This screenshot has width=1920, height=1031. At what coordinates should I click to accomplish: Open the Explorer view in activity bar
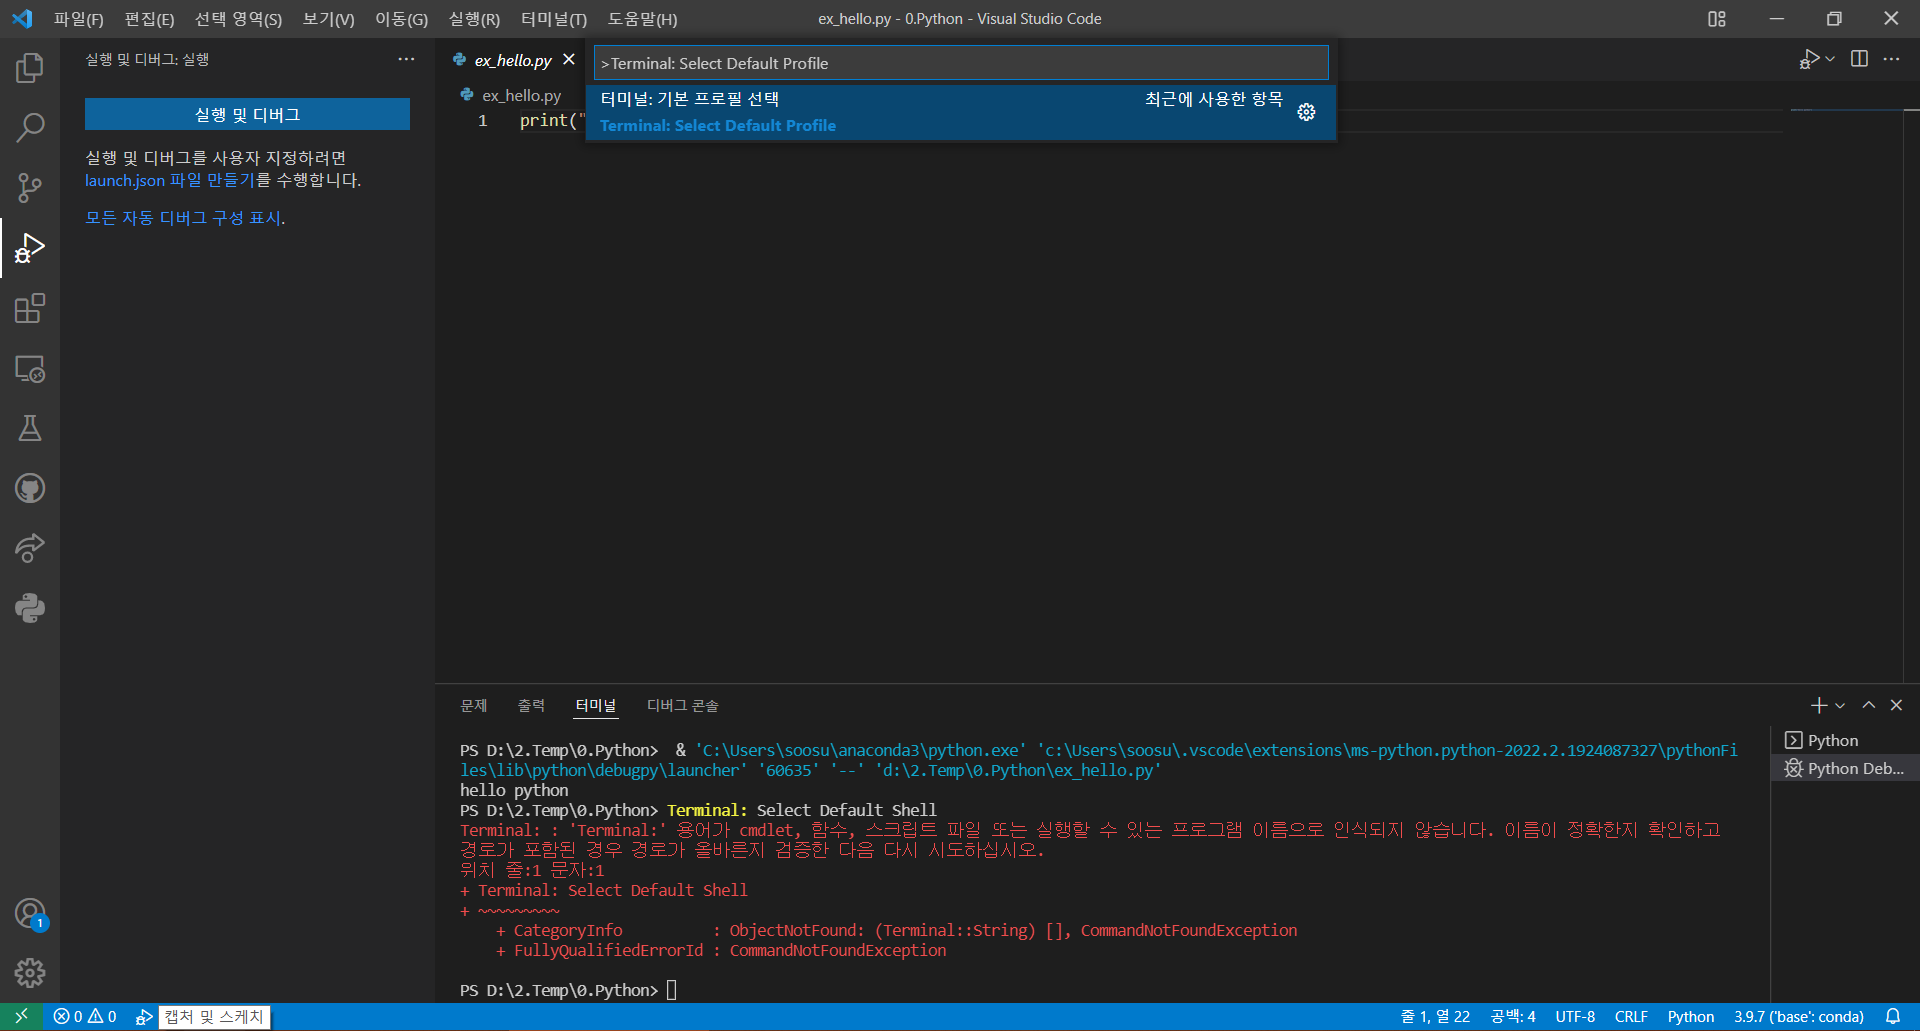30,68
